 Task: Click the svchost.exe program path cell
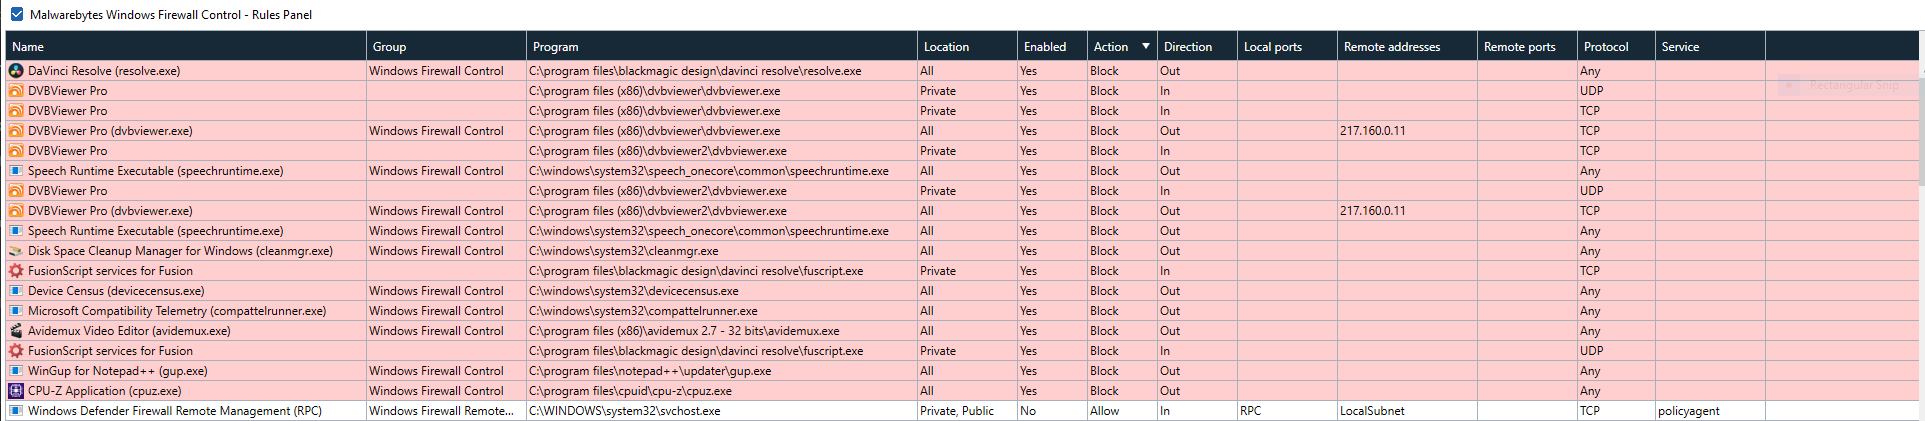pyautogui.click(x=722, y=411)
